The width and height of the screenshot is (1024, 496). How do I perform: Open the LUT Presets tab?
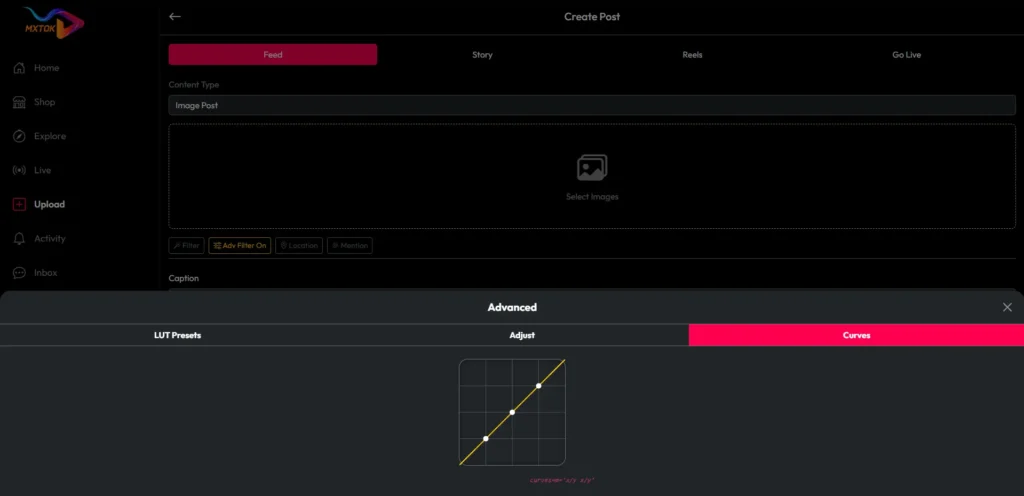click(x=178, y=335)
